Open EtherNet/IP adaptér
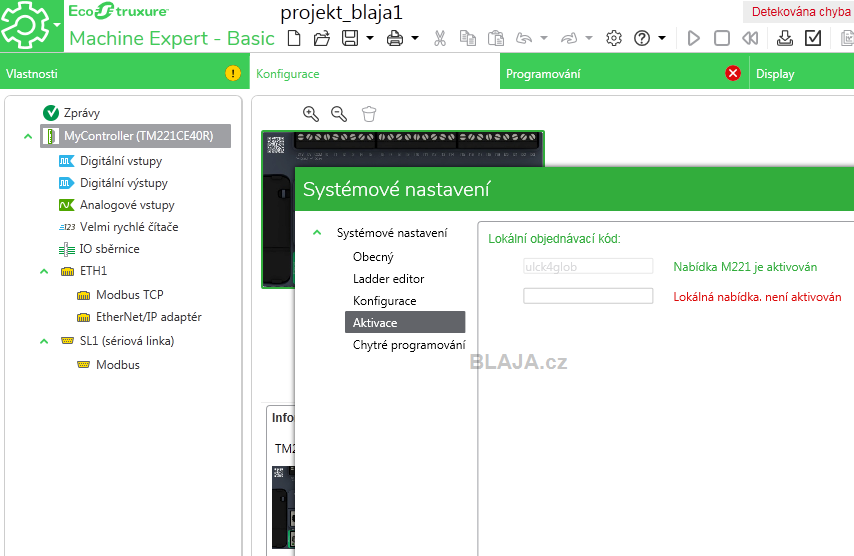The image size is (854, 556). coord(149,317)
